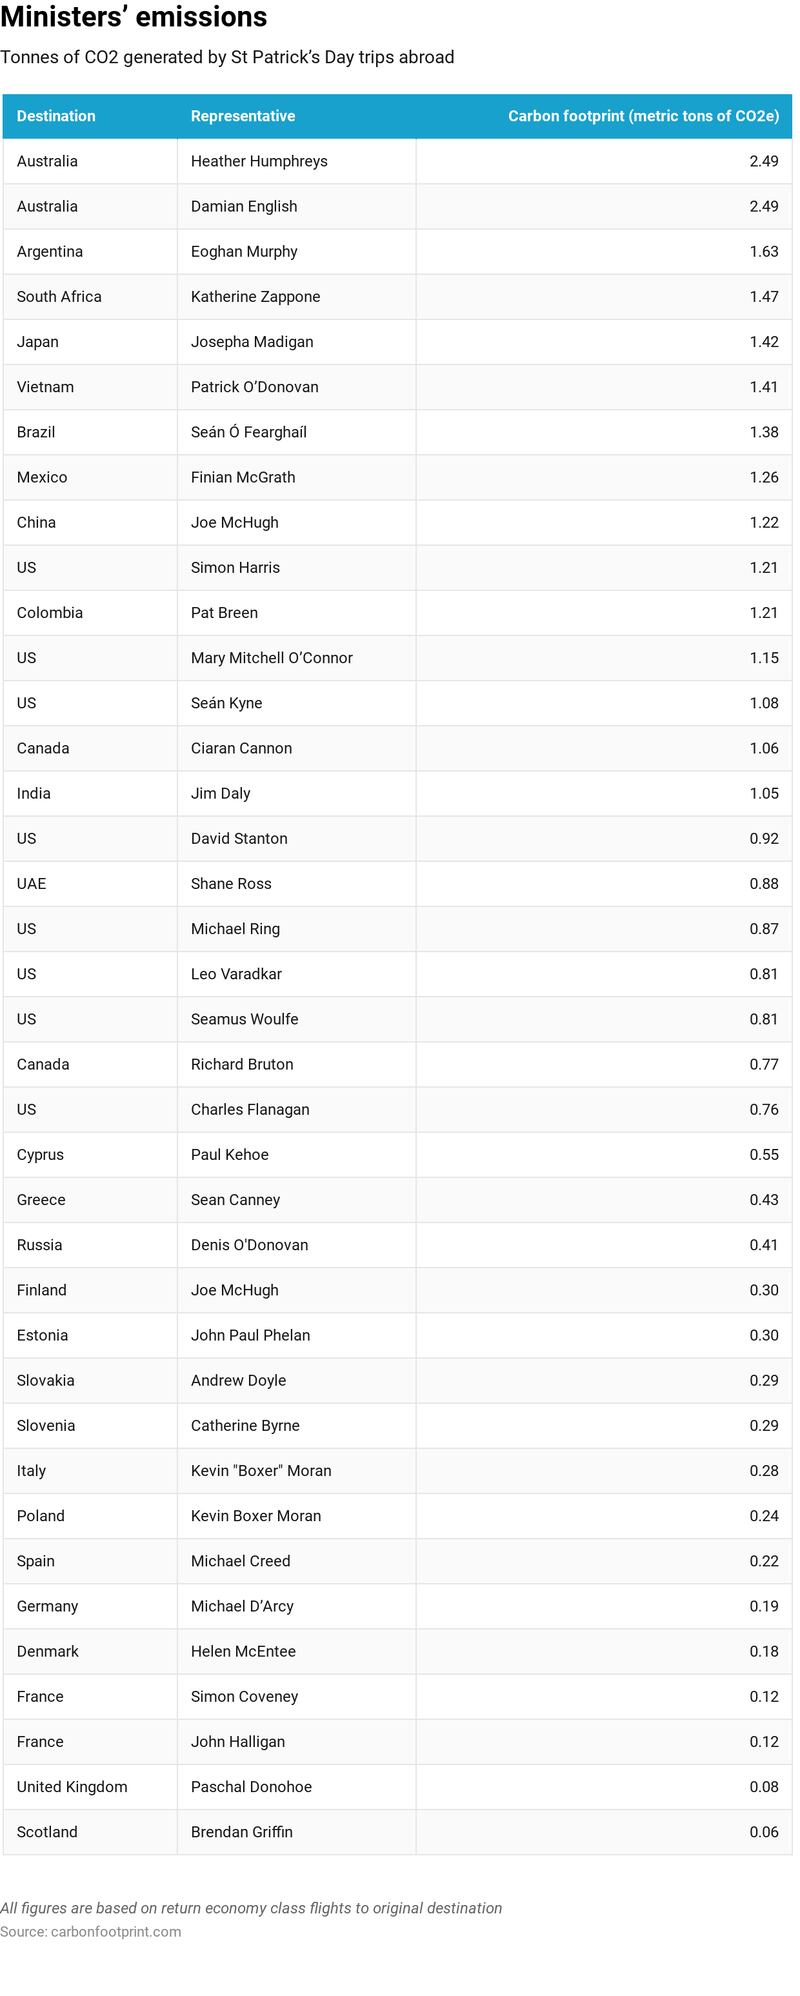800x1996 pixels.
Task: Click the Argentina destination cell
Action: [50, 251]
